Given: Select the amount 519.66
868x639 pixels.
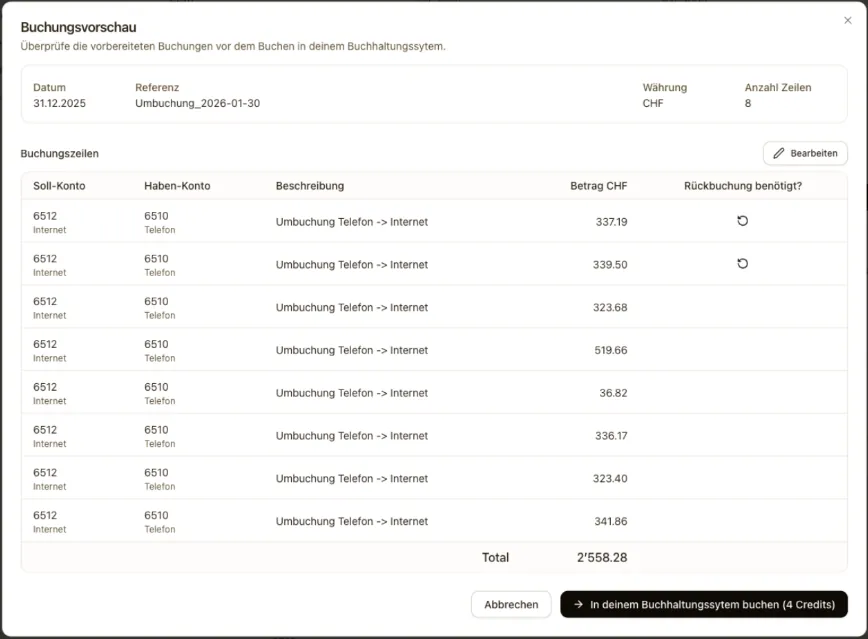Looking at the screenshot, I should point(611,350).
